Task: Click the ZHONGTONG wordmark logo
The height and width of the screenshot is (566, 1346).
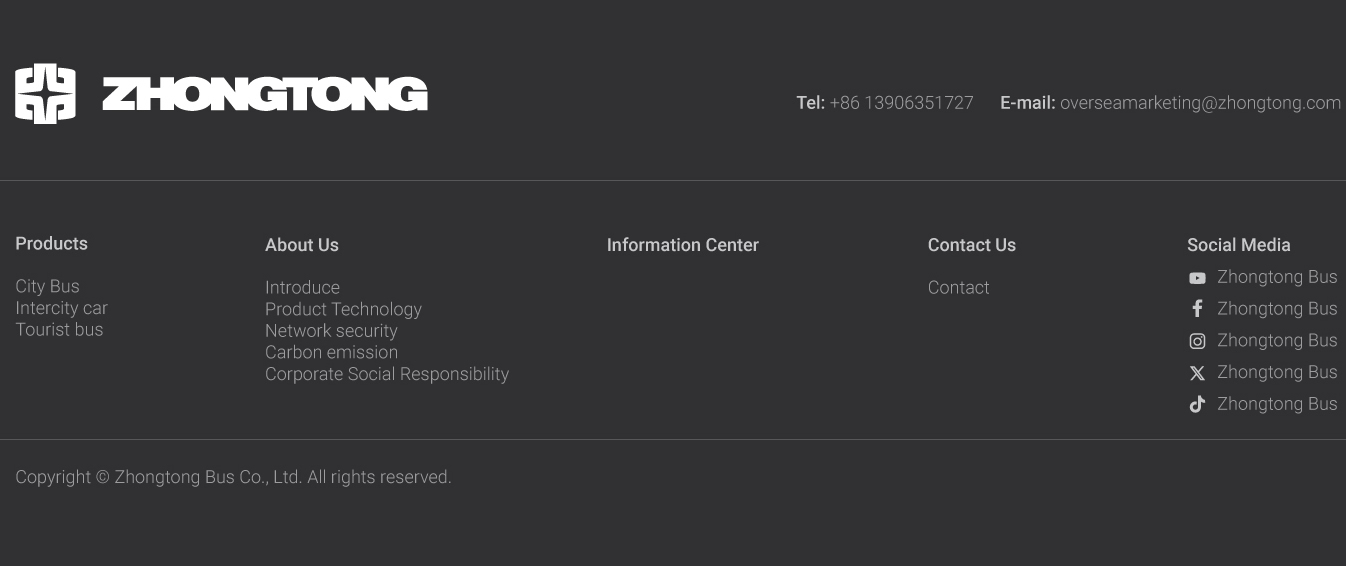Action: (x=265, y=94)
